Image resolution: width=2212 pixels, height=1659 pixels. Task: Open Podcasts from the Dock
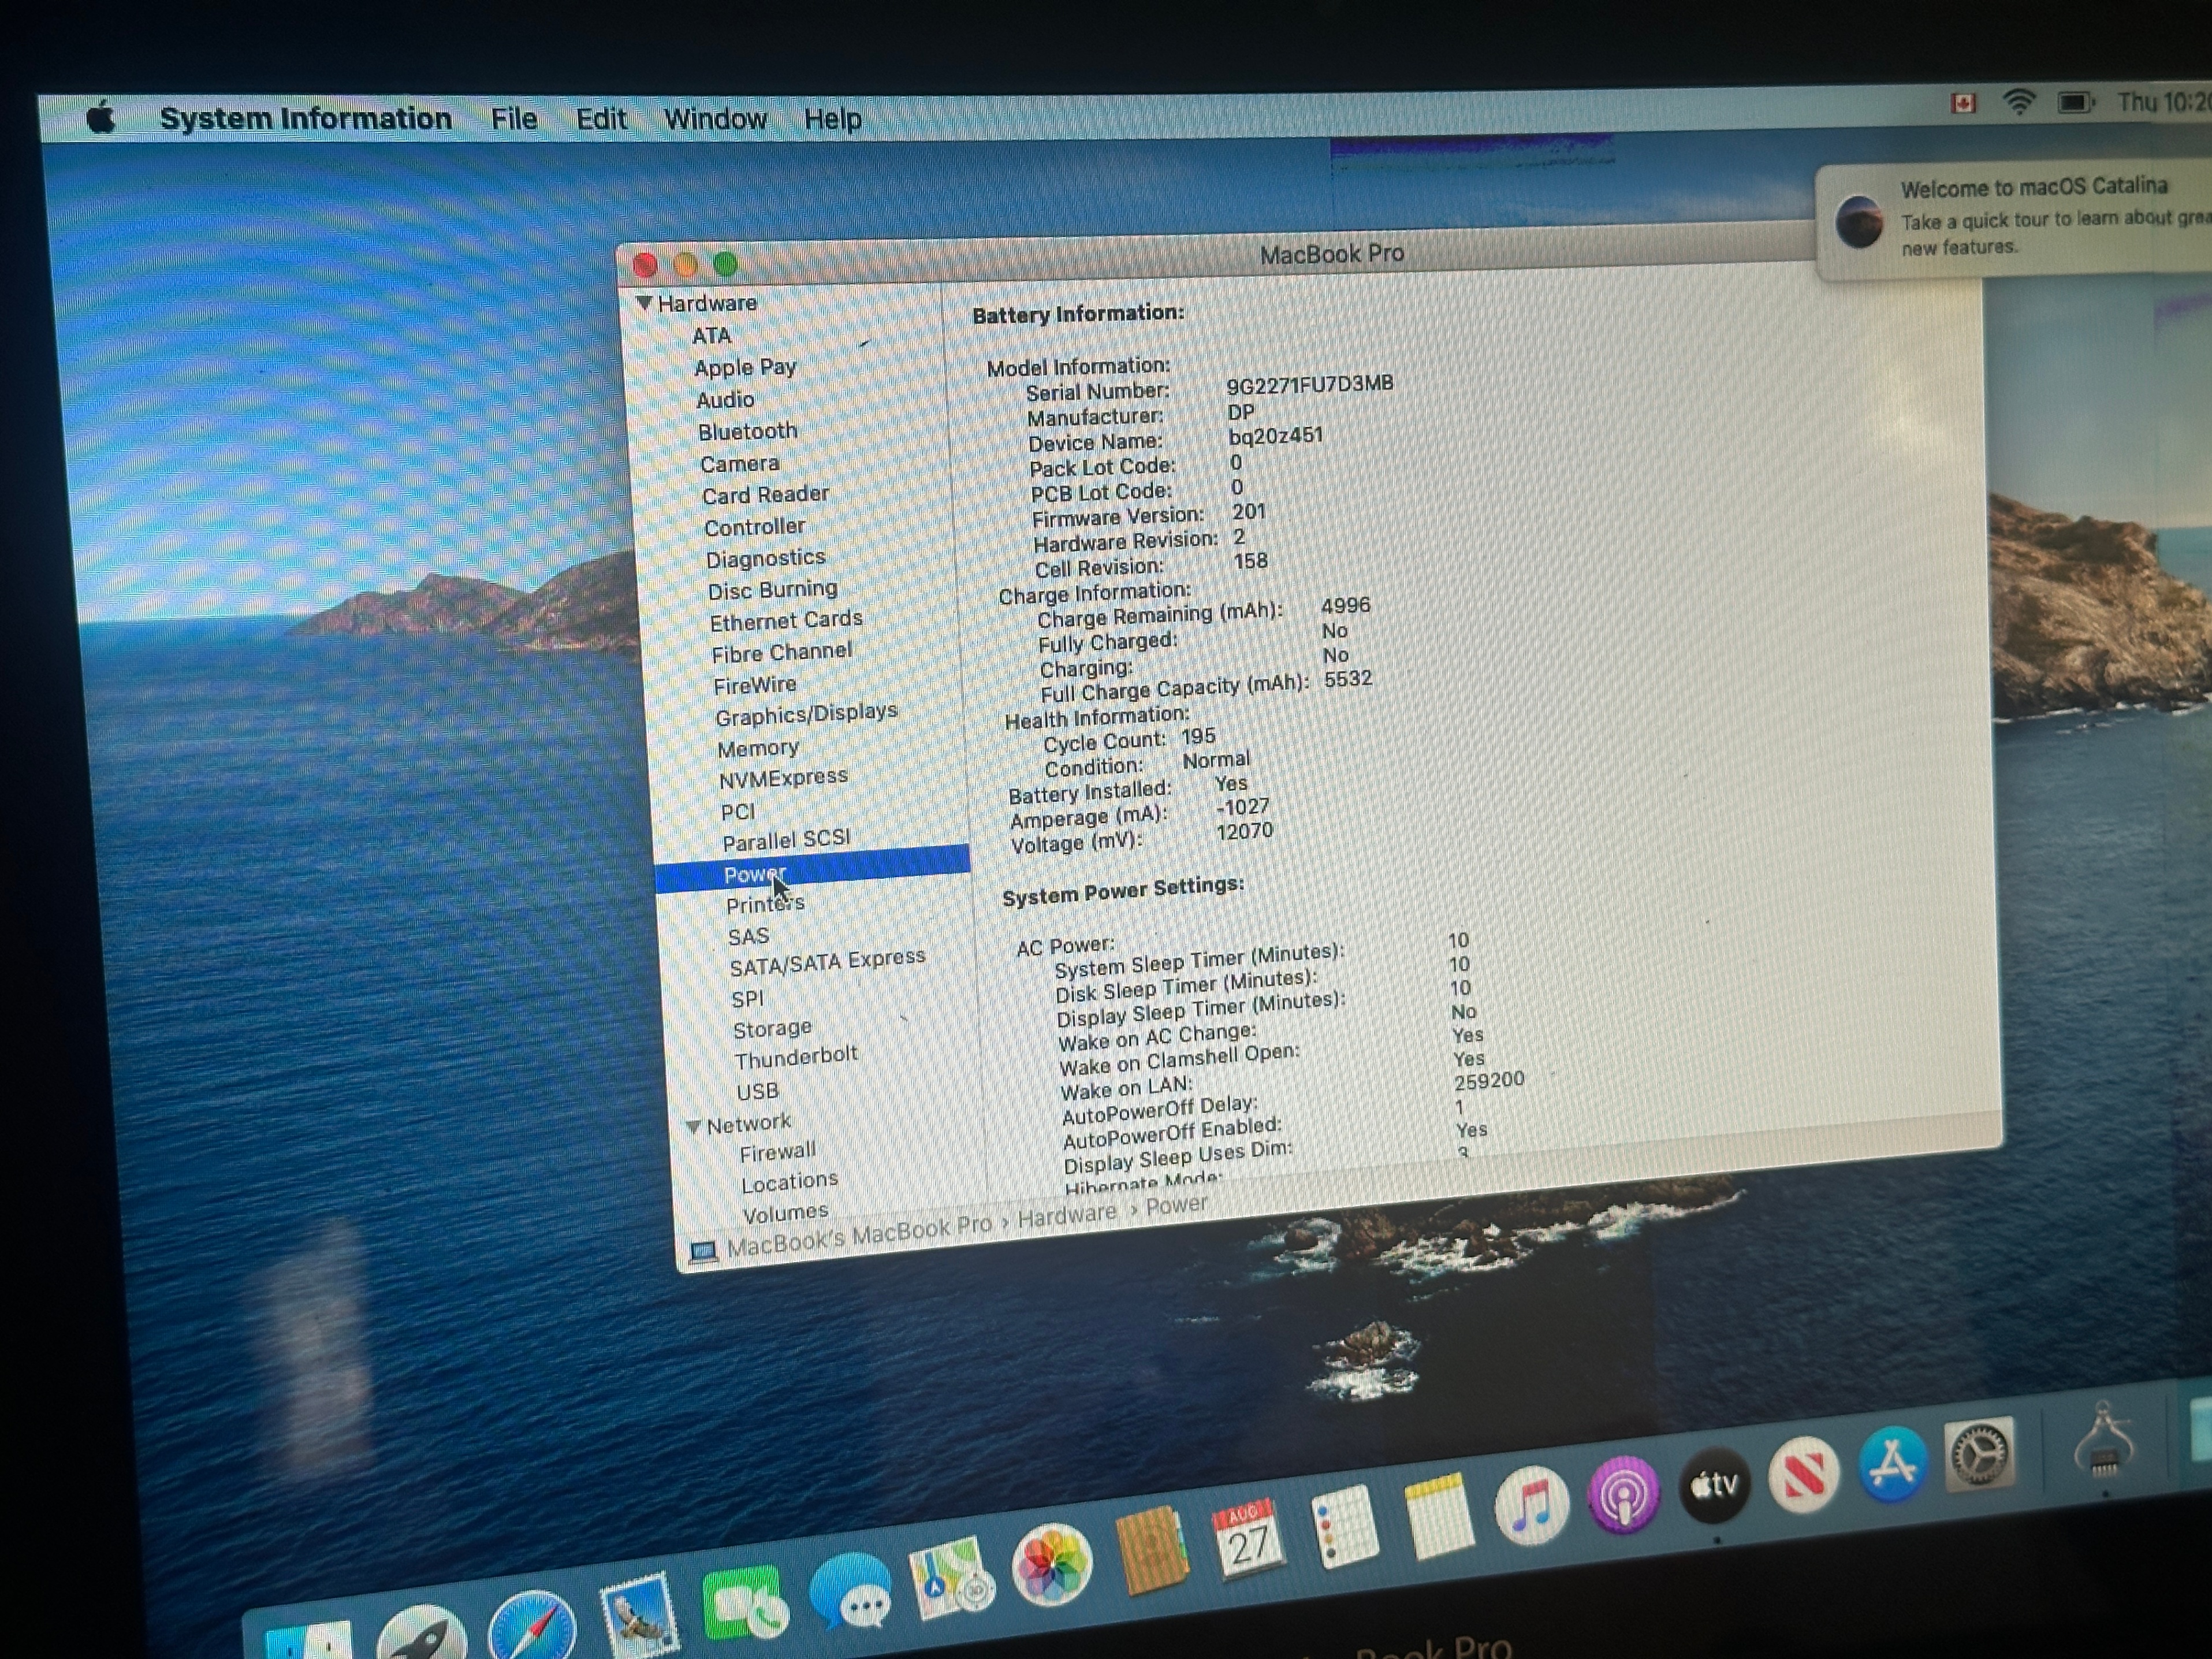pos(1624,1494)
